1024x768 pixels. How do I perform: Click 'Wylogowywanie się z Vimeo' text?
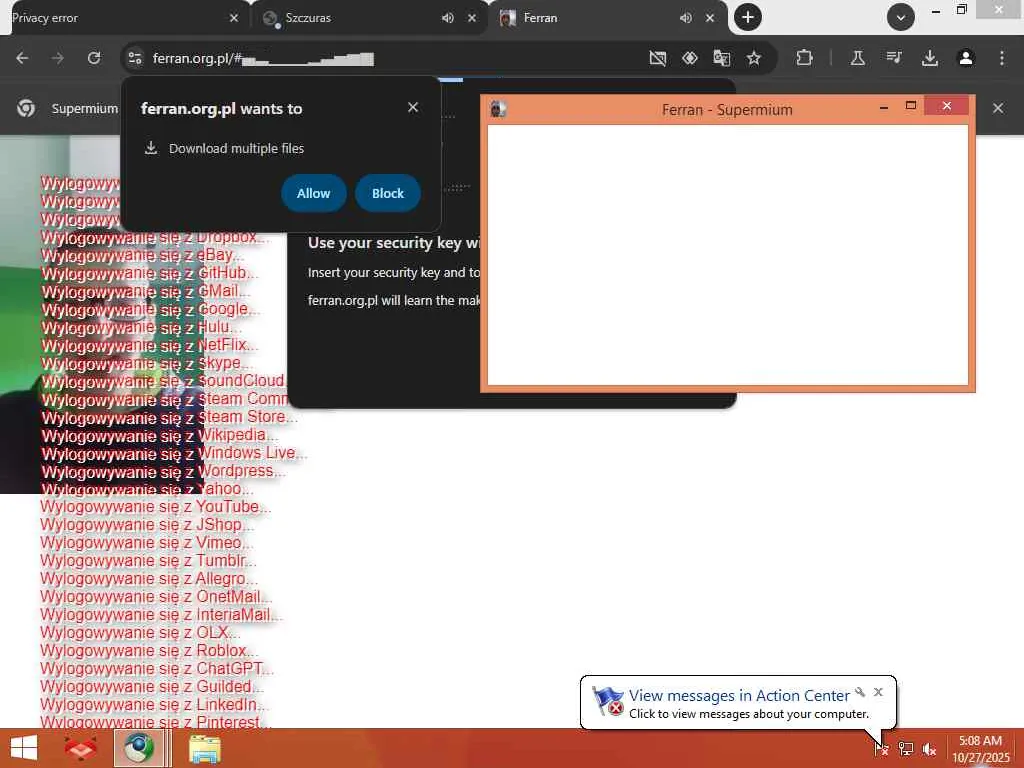pyautogui.click(x=146, y=543)
